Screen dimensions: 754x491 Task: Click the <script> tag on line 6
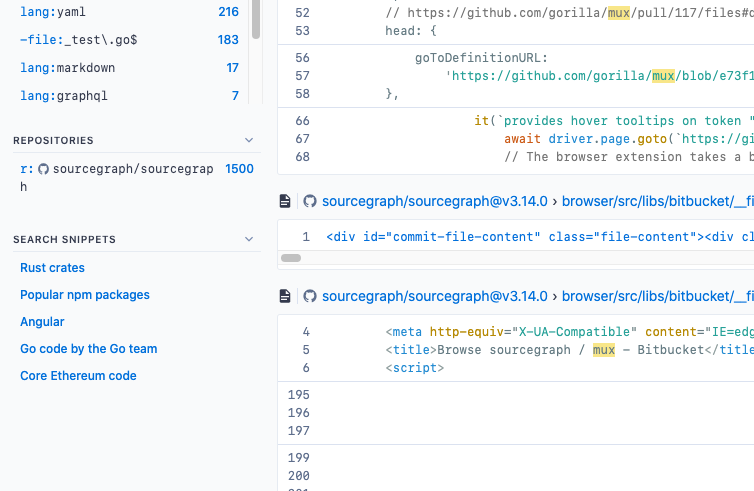[415, 367]
